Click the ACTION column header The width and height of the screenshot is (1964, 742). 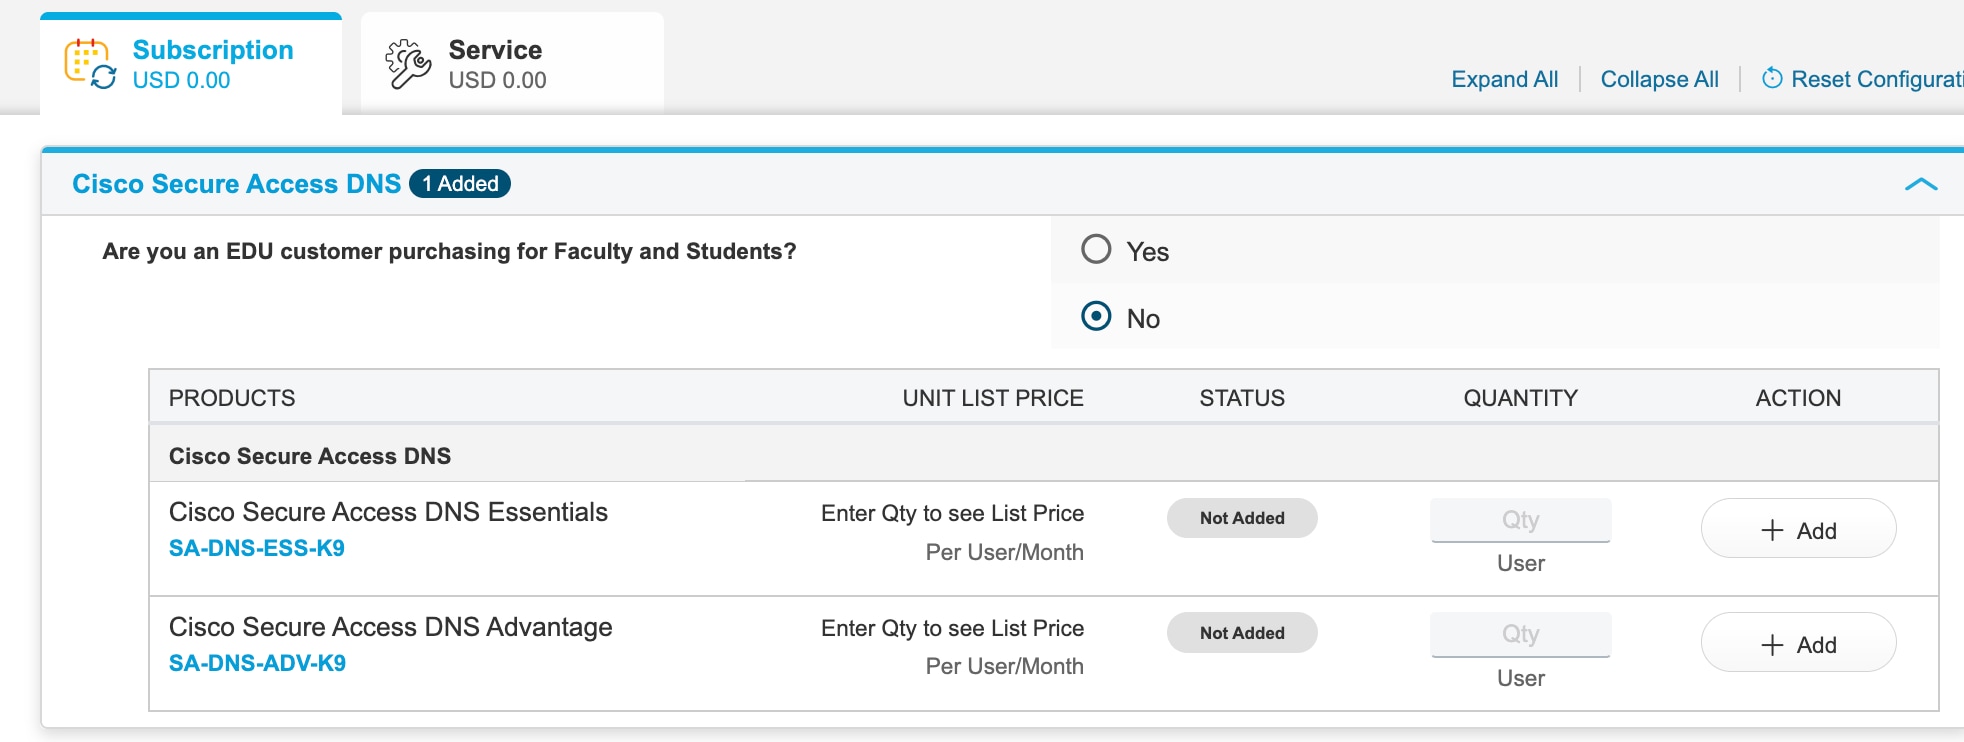[1798, 398]
